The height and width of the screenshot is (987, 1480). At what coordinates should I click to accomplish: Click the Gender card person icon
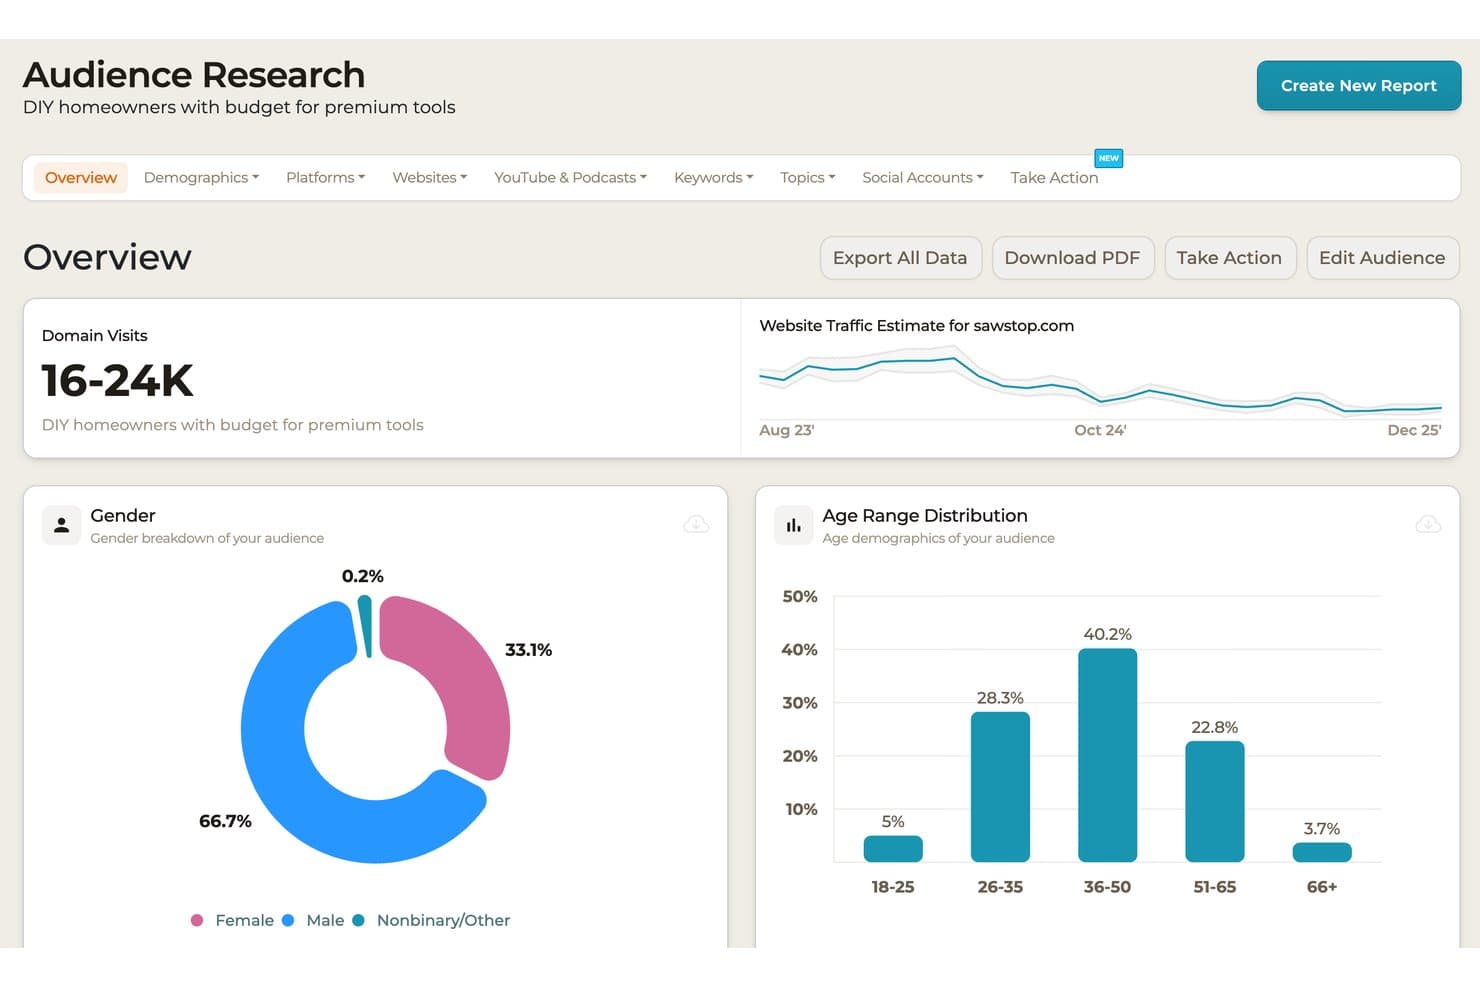pos(61,525)
